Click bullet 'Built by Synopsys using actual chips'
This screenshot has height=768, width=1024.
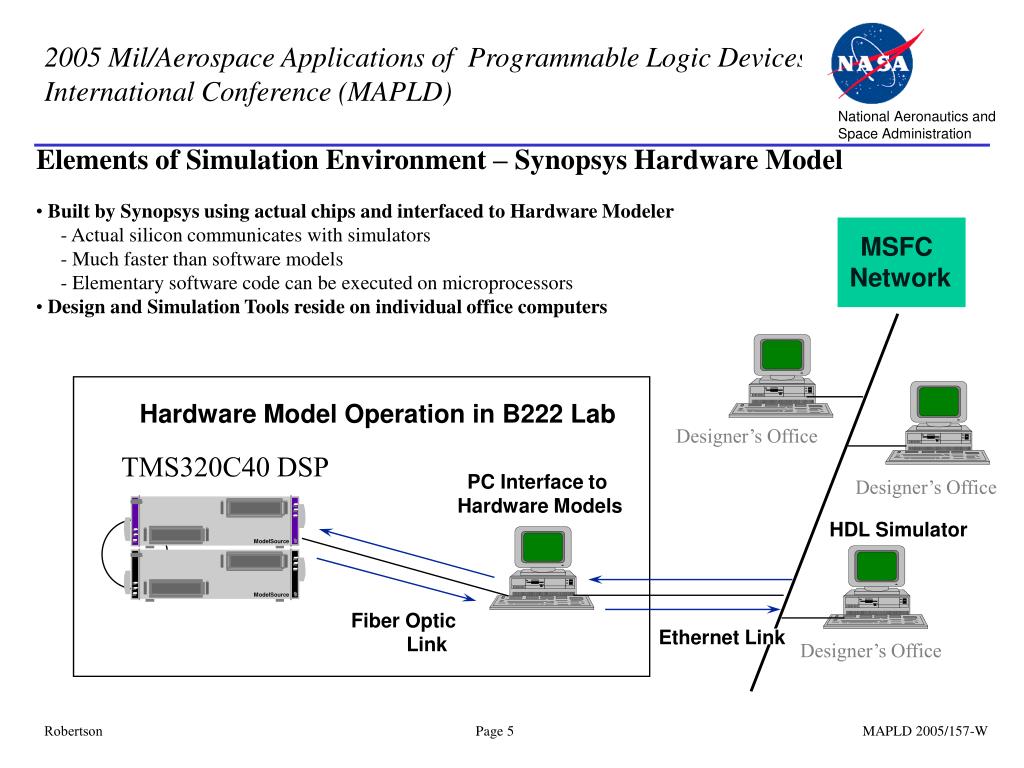coord(355,212)
